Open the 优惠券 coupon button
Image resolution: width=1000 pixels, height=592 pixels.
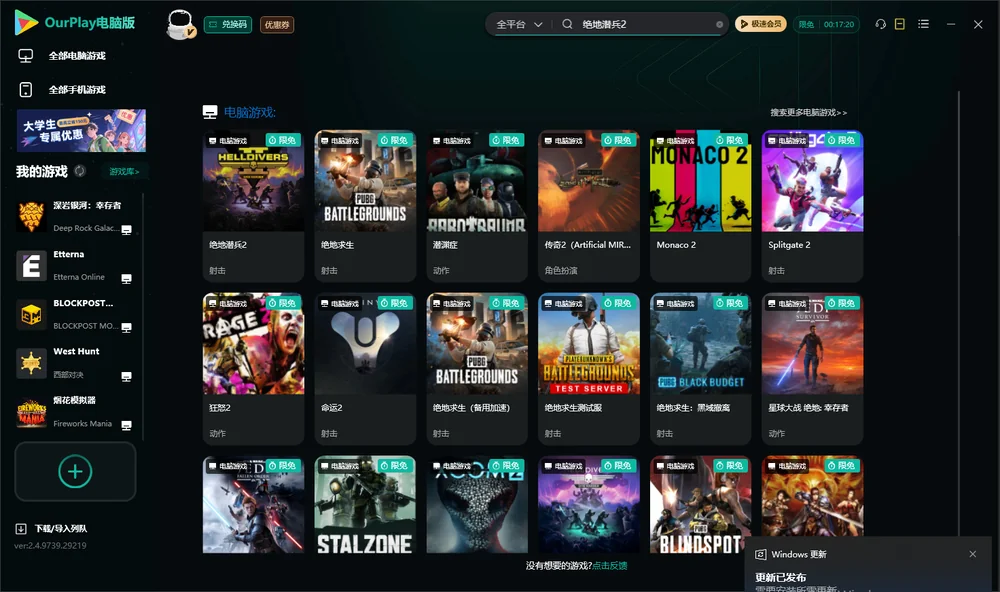[277, 24]
